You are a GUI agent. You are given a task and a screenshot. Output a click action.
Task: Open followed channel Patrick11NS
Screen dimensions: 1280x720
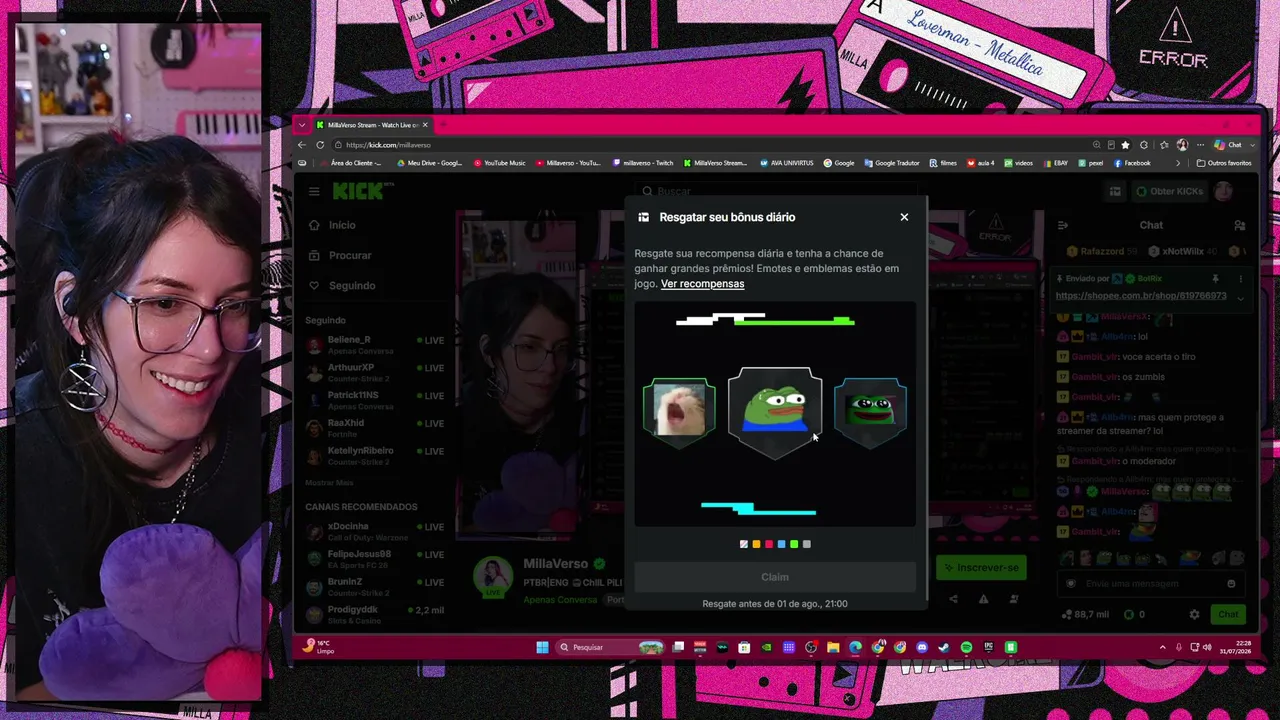coord(374,400)
